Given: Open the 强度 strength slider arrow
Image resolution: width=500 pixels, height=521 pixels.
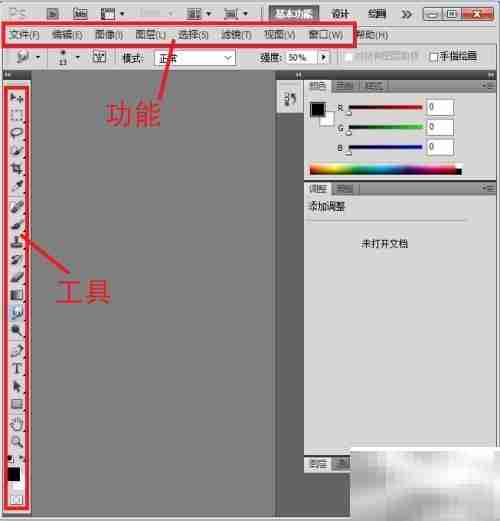Looking at the screenshot, I should tap(323, 57).
